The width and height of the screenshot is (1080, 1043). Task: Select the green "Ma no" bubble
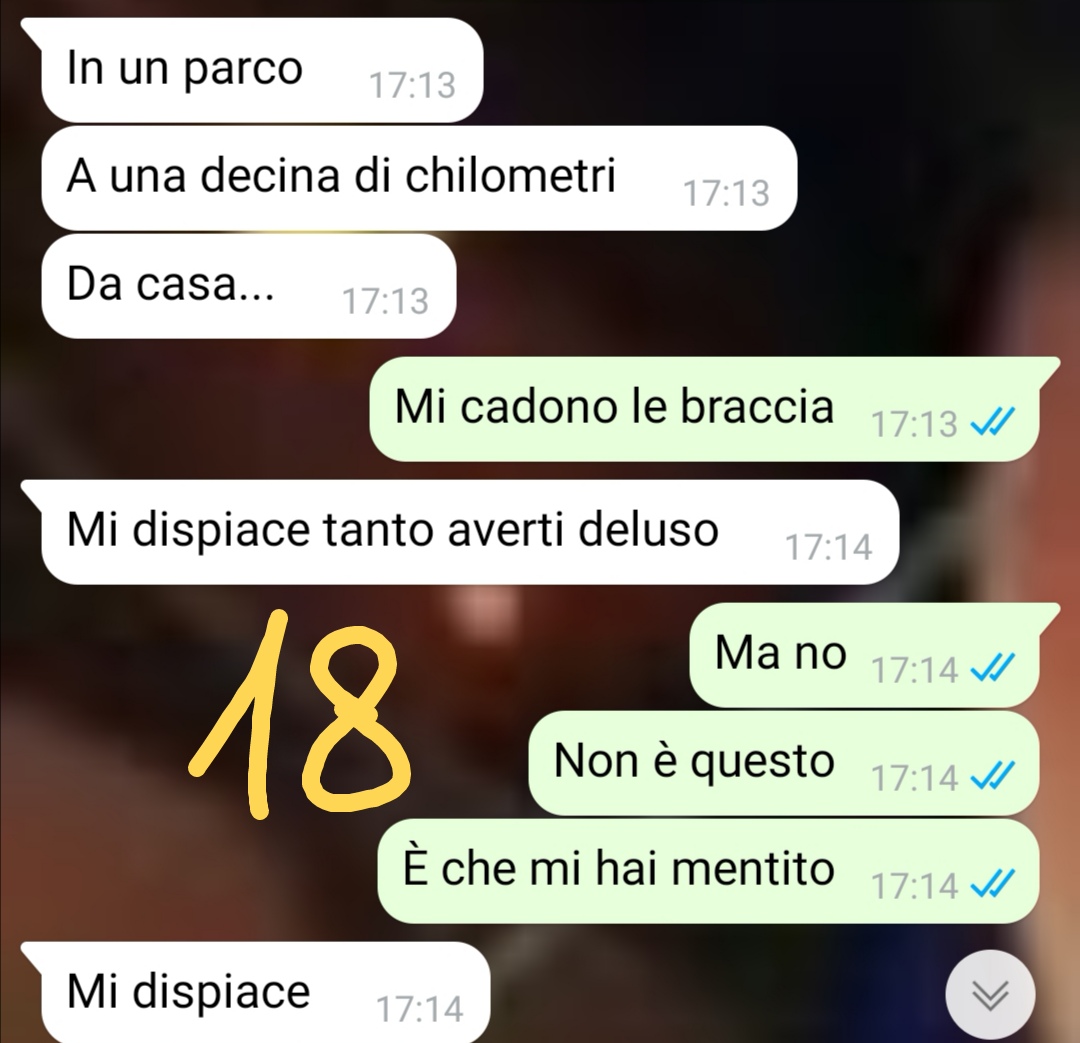click(x=875, y=654)
